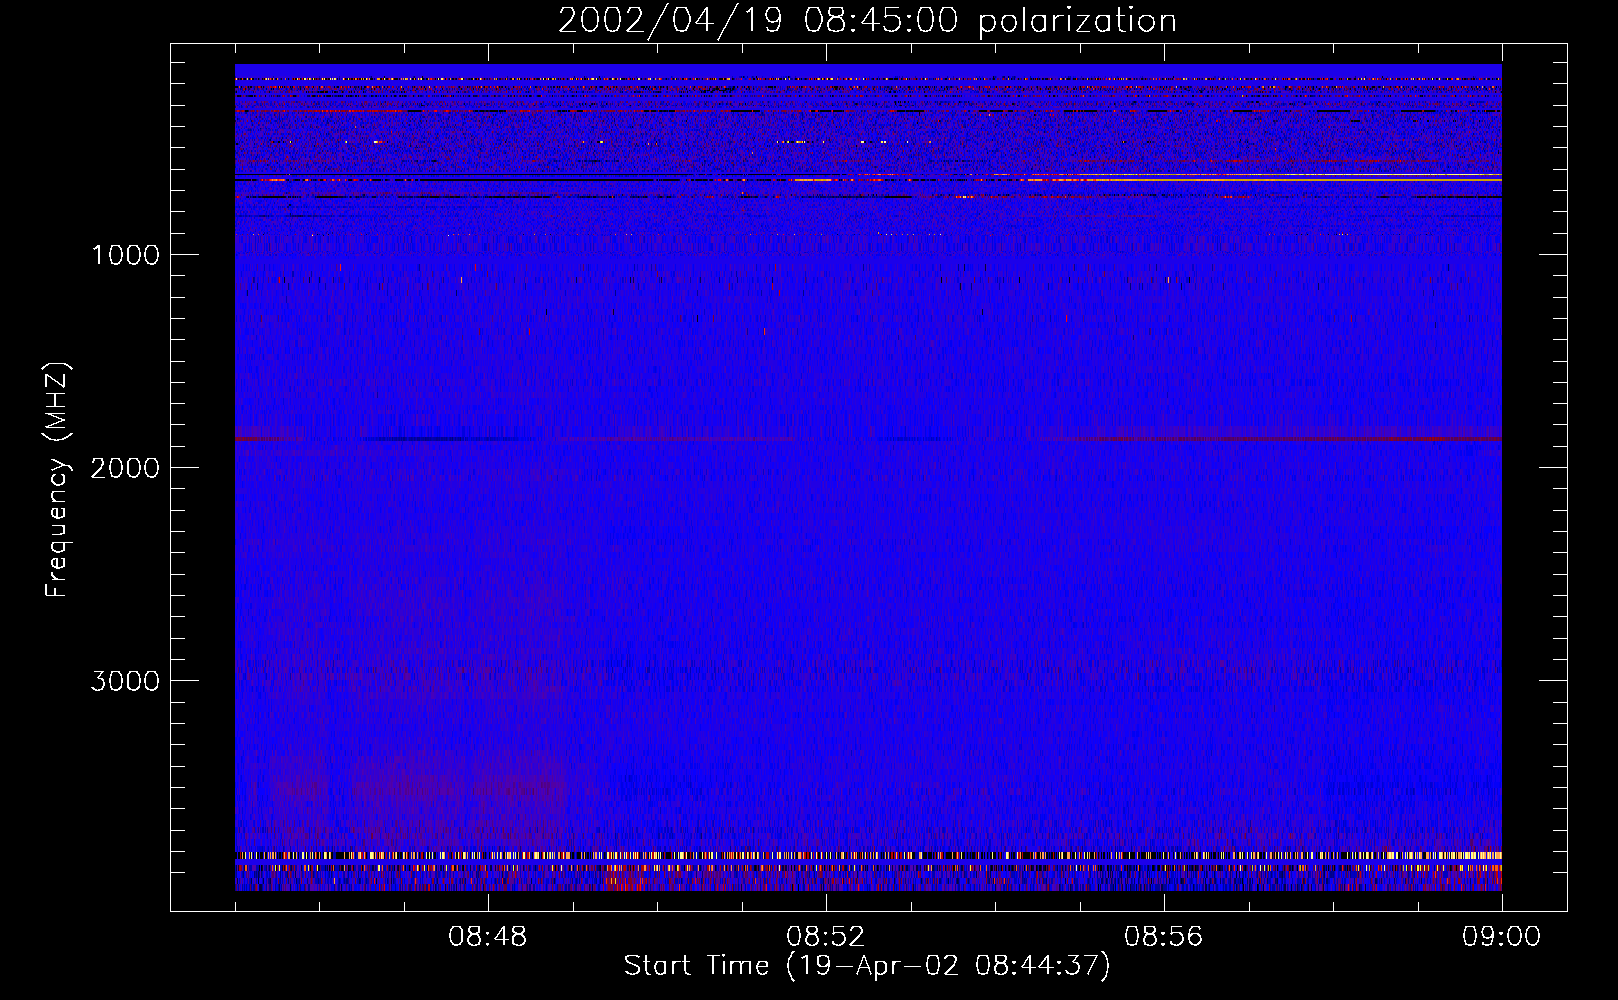This screenshot has width=1618, height=1000.
Task: Click the 08:48 time tick label
Action: point(488,937)
